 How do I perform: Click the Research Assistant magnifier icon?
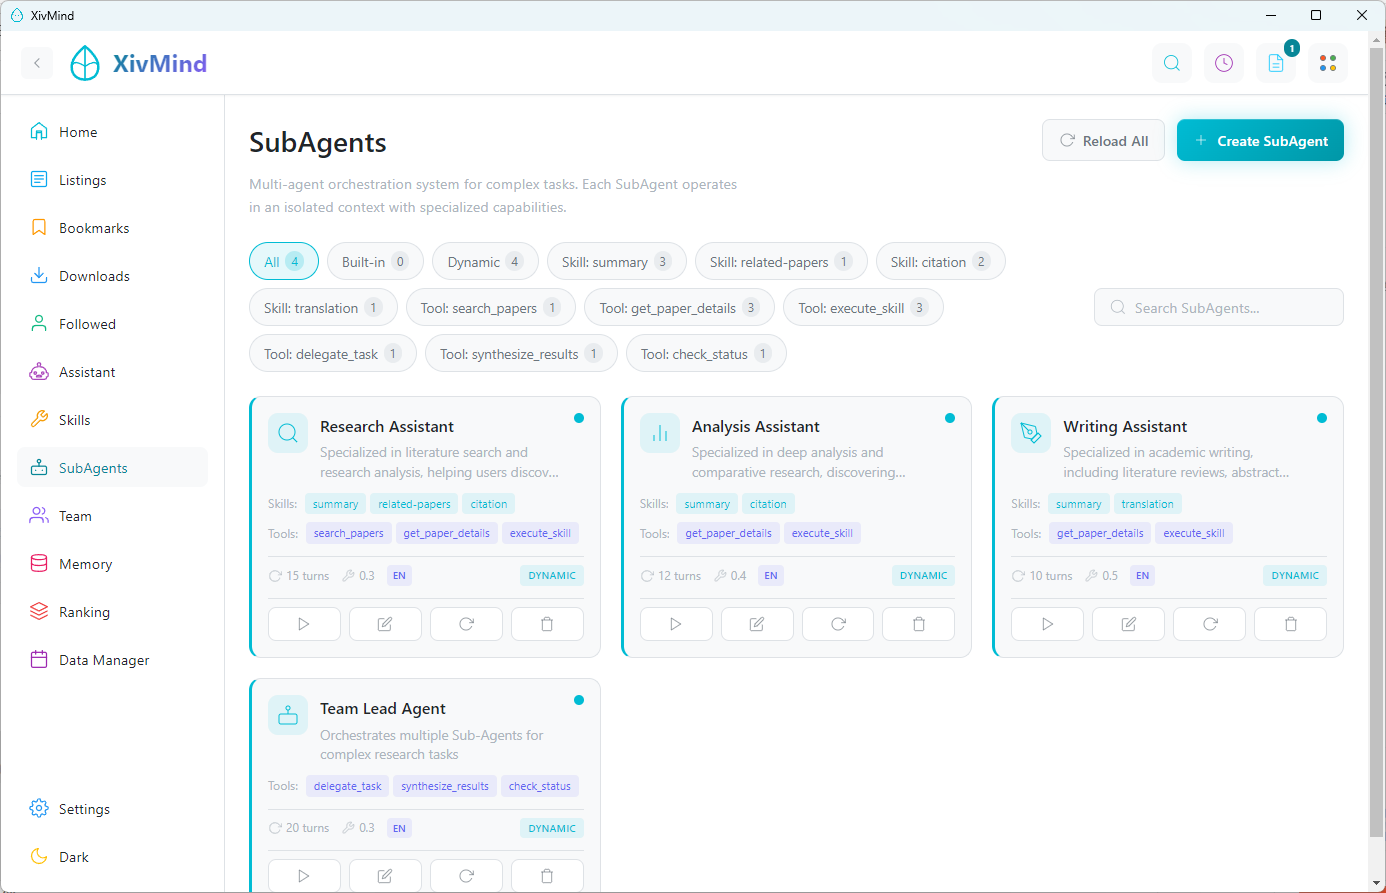coord(288,433)
